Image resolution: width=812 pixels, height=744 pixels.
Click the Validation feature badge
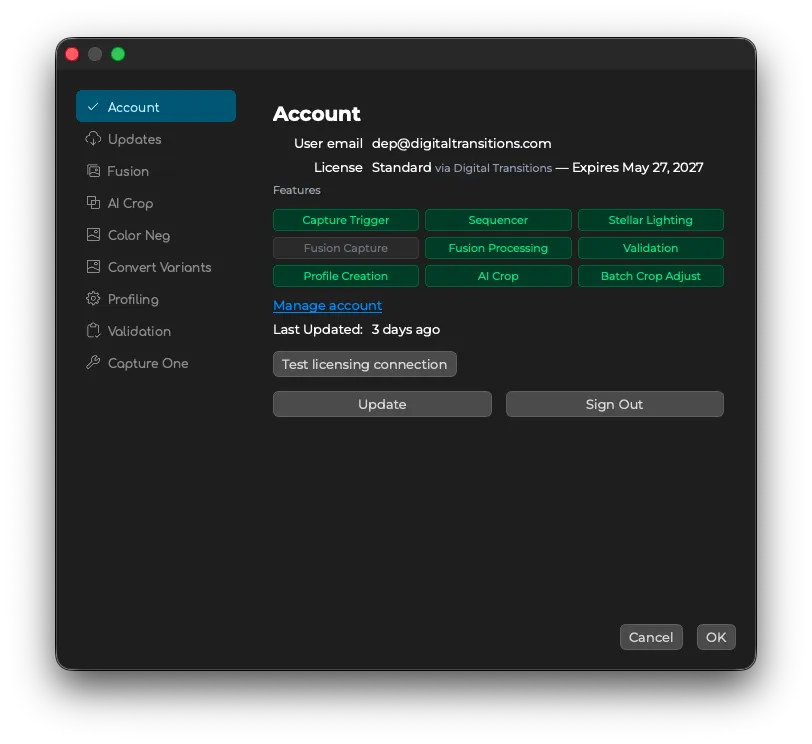click(x=650, y=248)
